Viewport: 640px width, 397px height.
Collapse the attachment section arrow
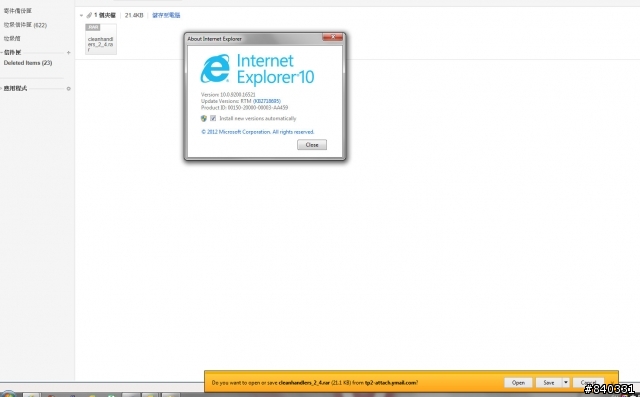coord(81,16)
